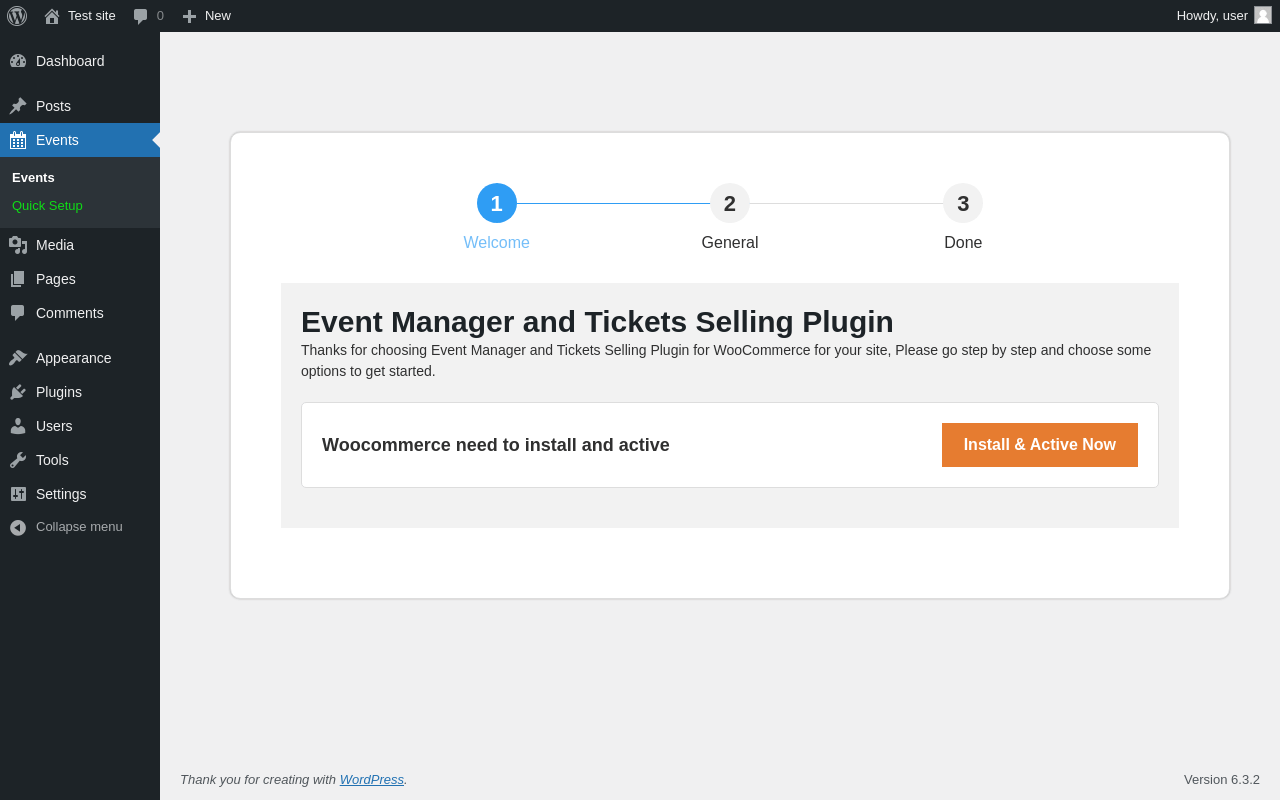Click the Dashboard gauge icon

coord(18,61)
